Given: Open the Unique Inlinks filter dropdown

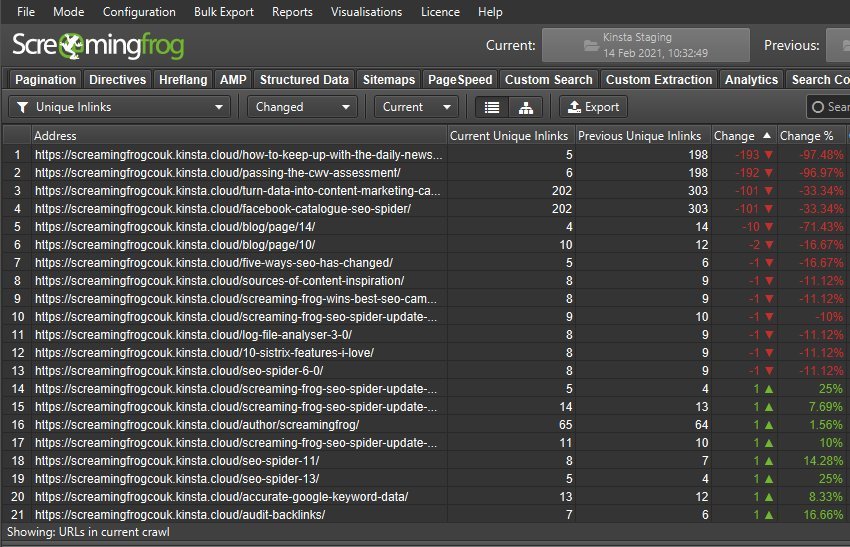Looking at the screenshot, I should [x=119, y=107].
